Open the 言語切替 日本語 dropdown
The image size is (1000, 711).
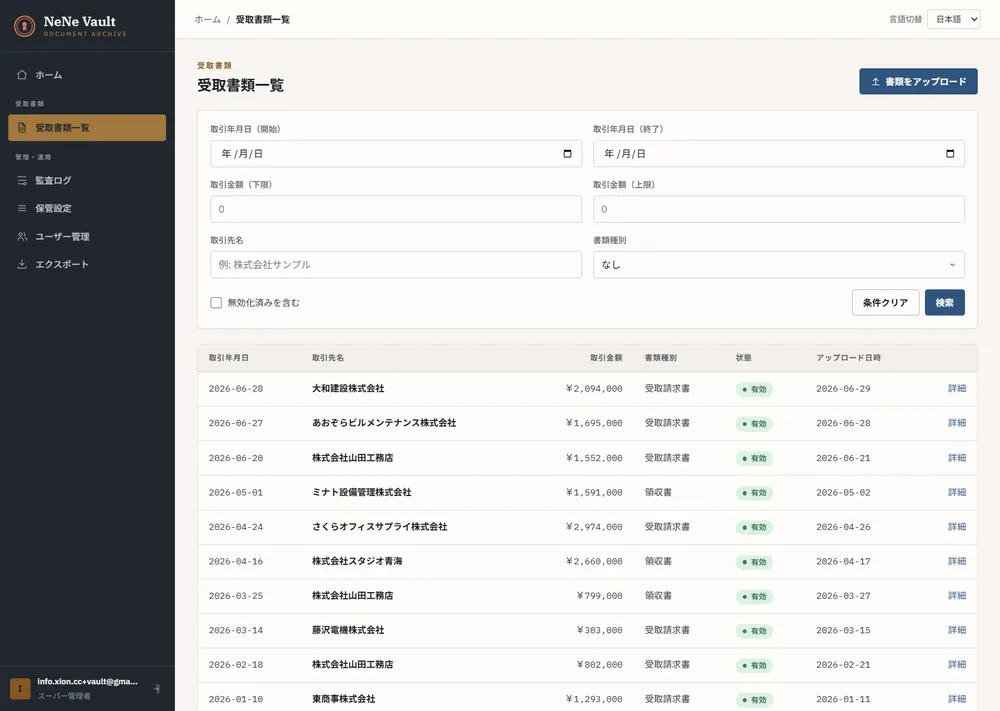[x=954, y=19]
